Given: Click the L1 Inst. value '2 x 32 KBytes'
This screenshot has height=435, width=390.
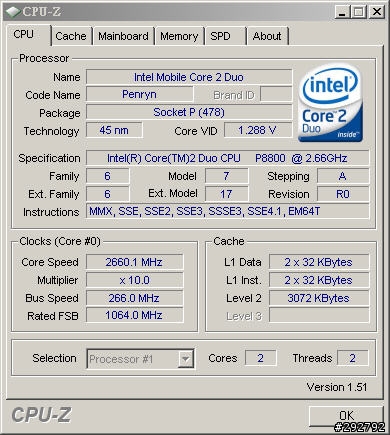Looking at the screenshot, I should (319, 280).
